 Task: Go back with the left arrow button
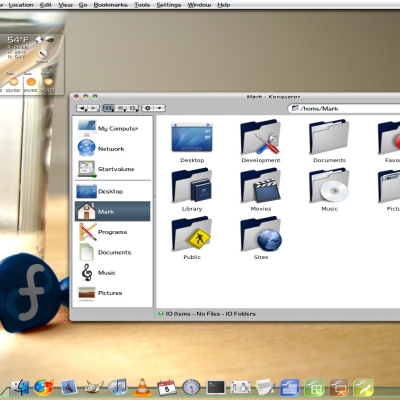[x=82, y=108]
